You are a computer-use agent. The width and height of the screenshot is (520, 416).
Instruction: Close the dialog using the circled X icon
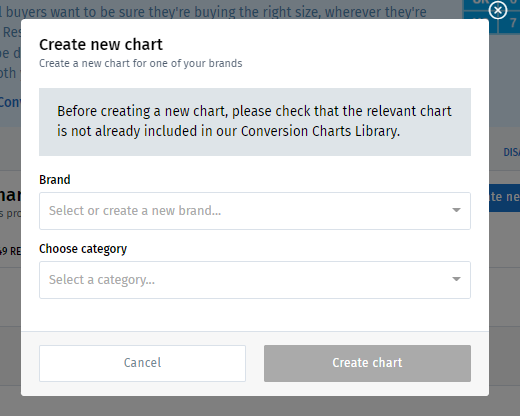pyautogui.click(x=498, y=10)
